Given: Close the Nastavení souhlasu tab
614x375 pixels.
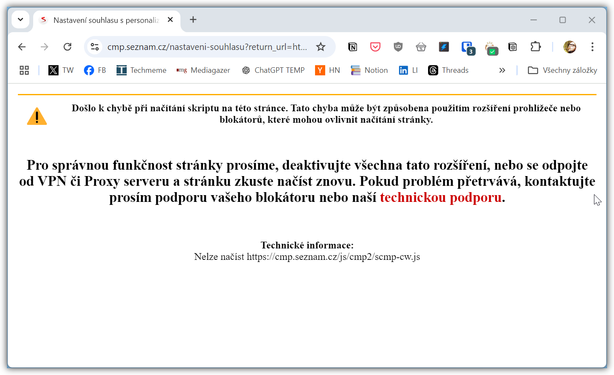Looking at the screenshot, I should point(170,20).
